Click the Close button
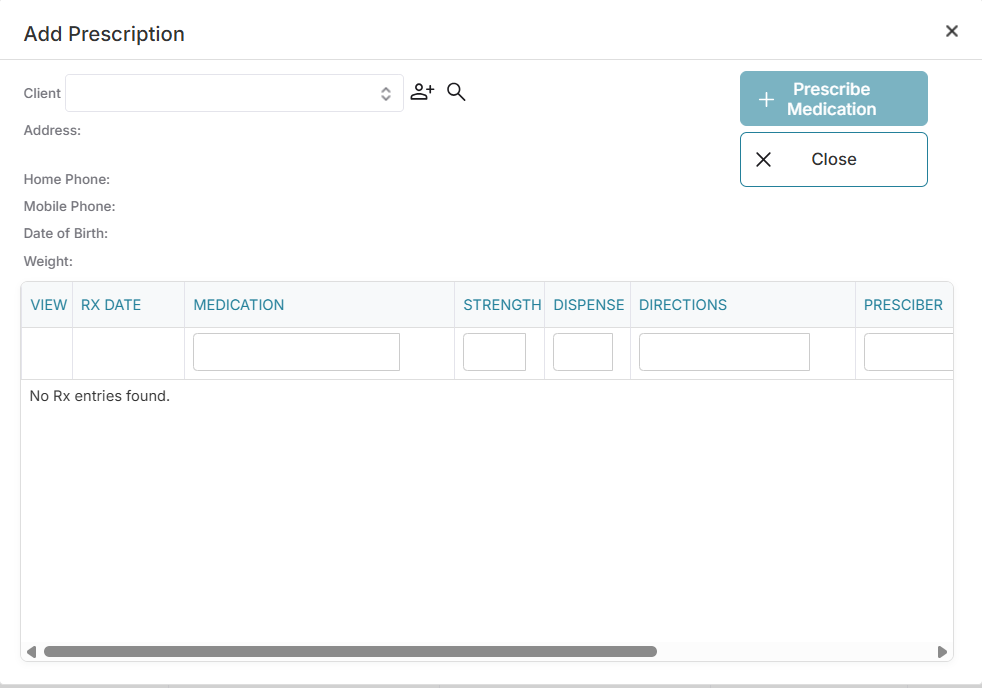982x688 pixels. coord(833,159)
